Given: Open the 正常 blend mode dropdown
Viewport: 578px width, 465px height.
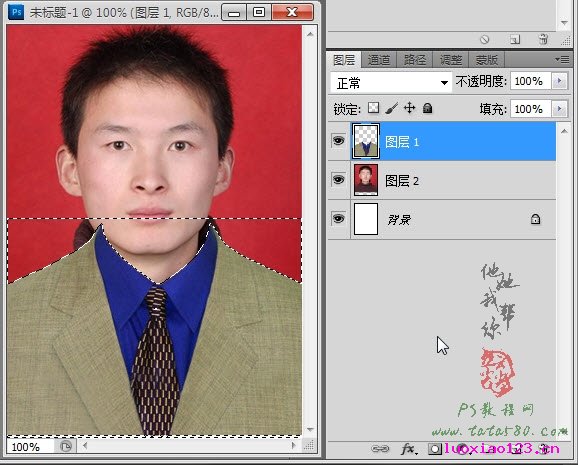Looking at the screenshot, I should 391,83.
